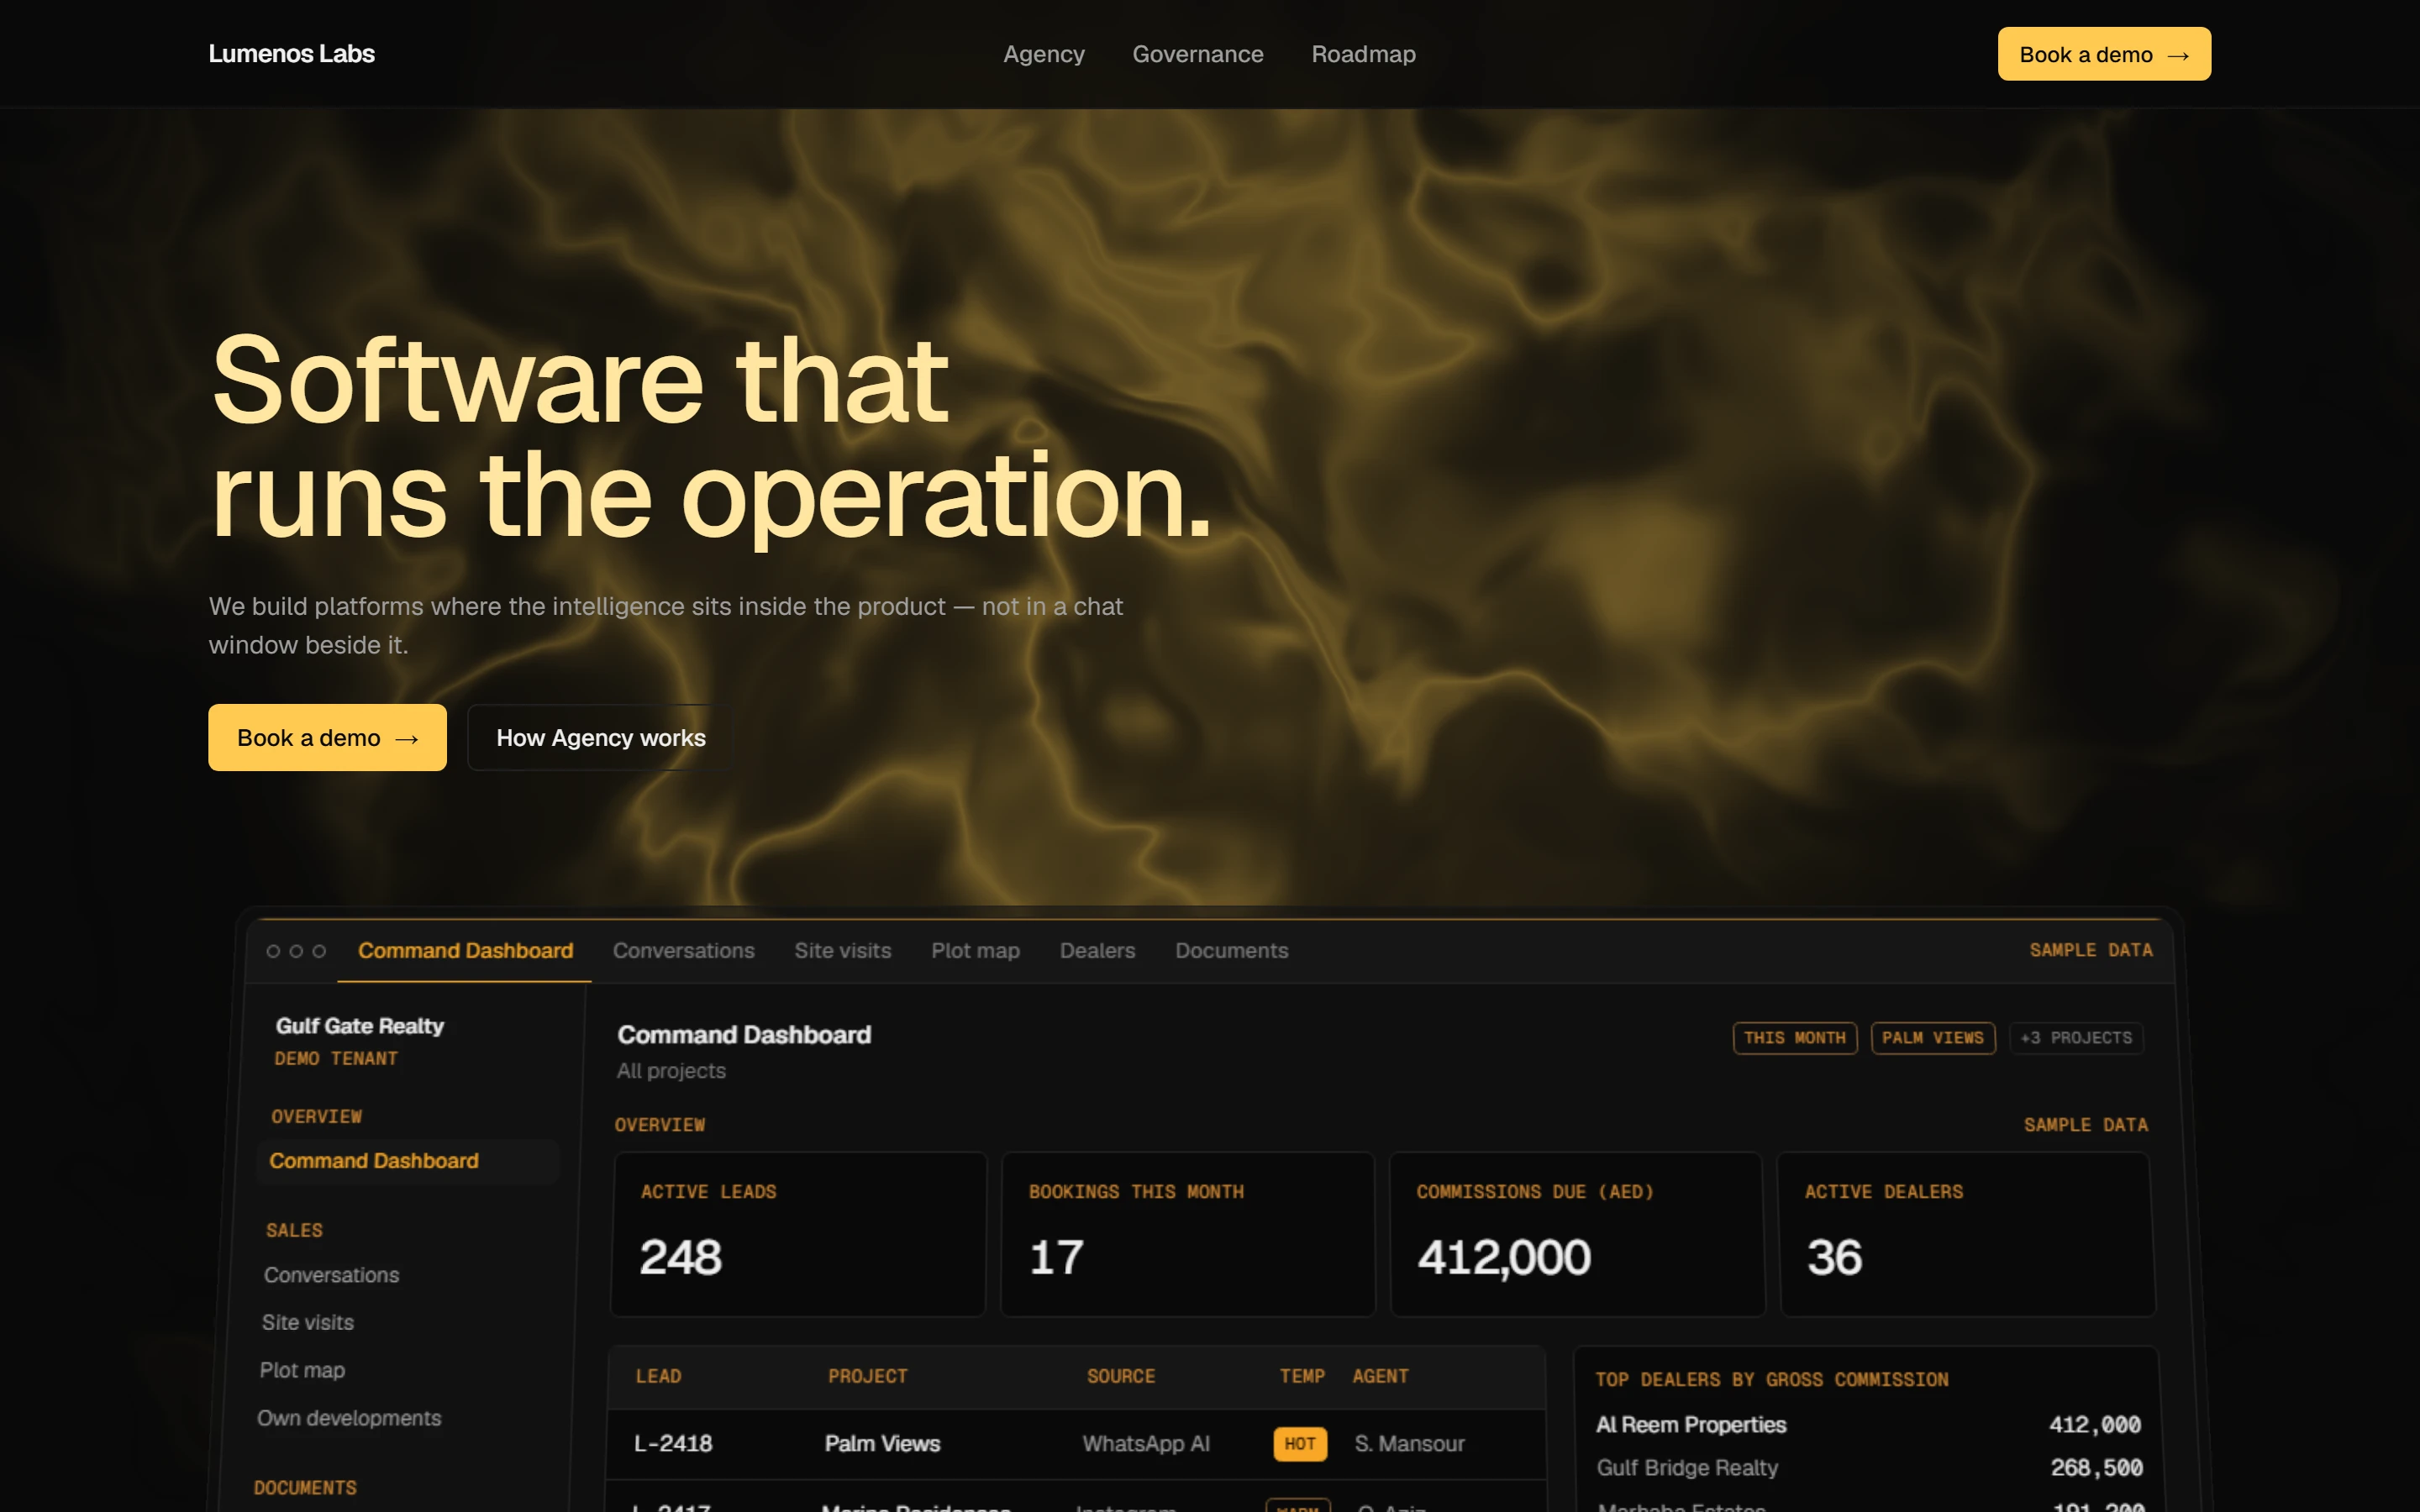Image resolution: width=2420 pixels, height=1512 pixels.
Task: Click the SOURCE column header
Action: coord(1120,1376)
